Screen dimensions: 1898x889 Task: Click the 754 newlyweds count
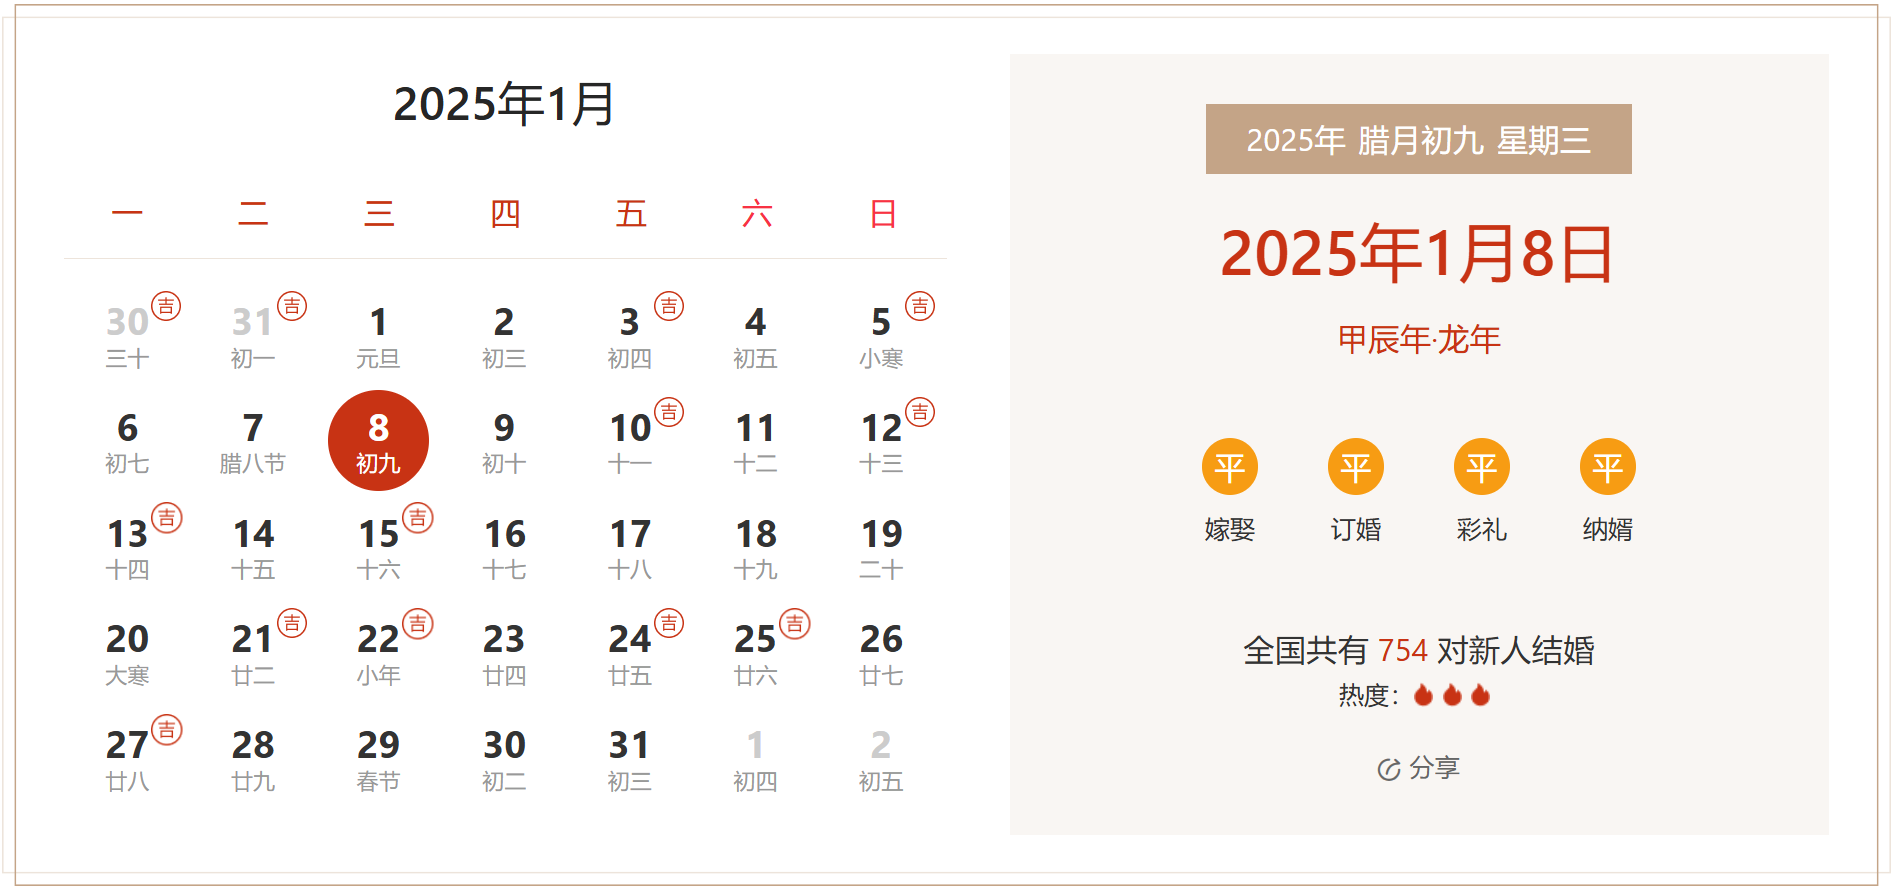1403,651
